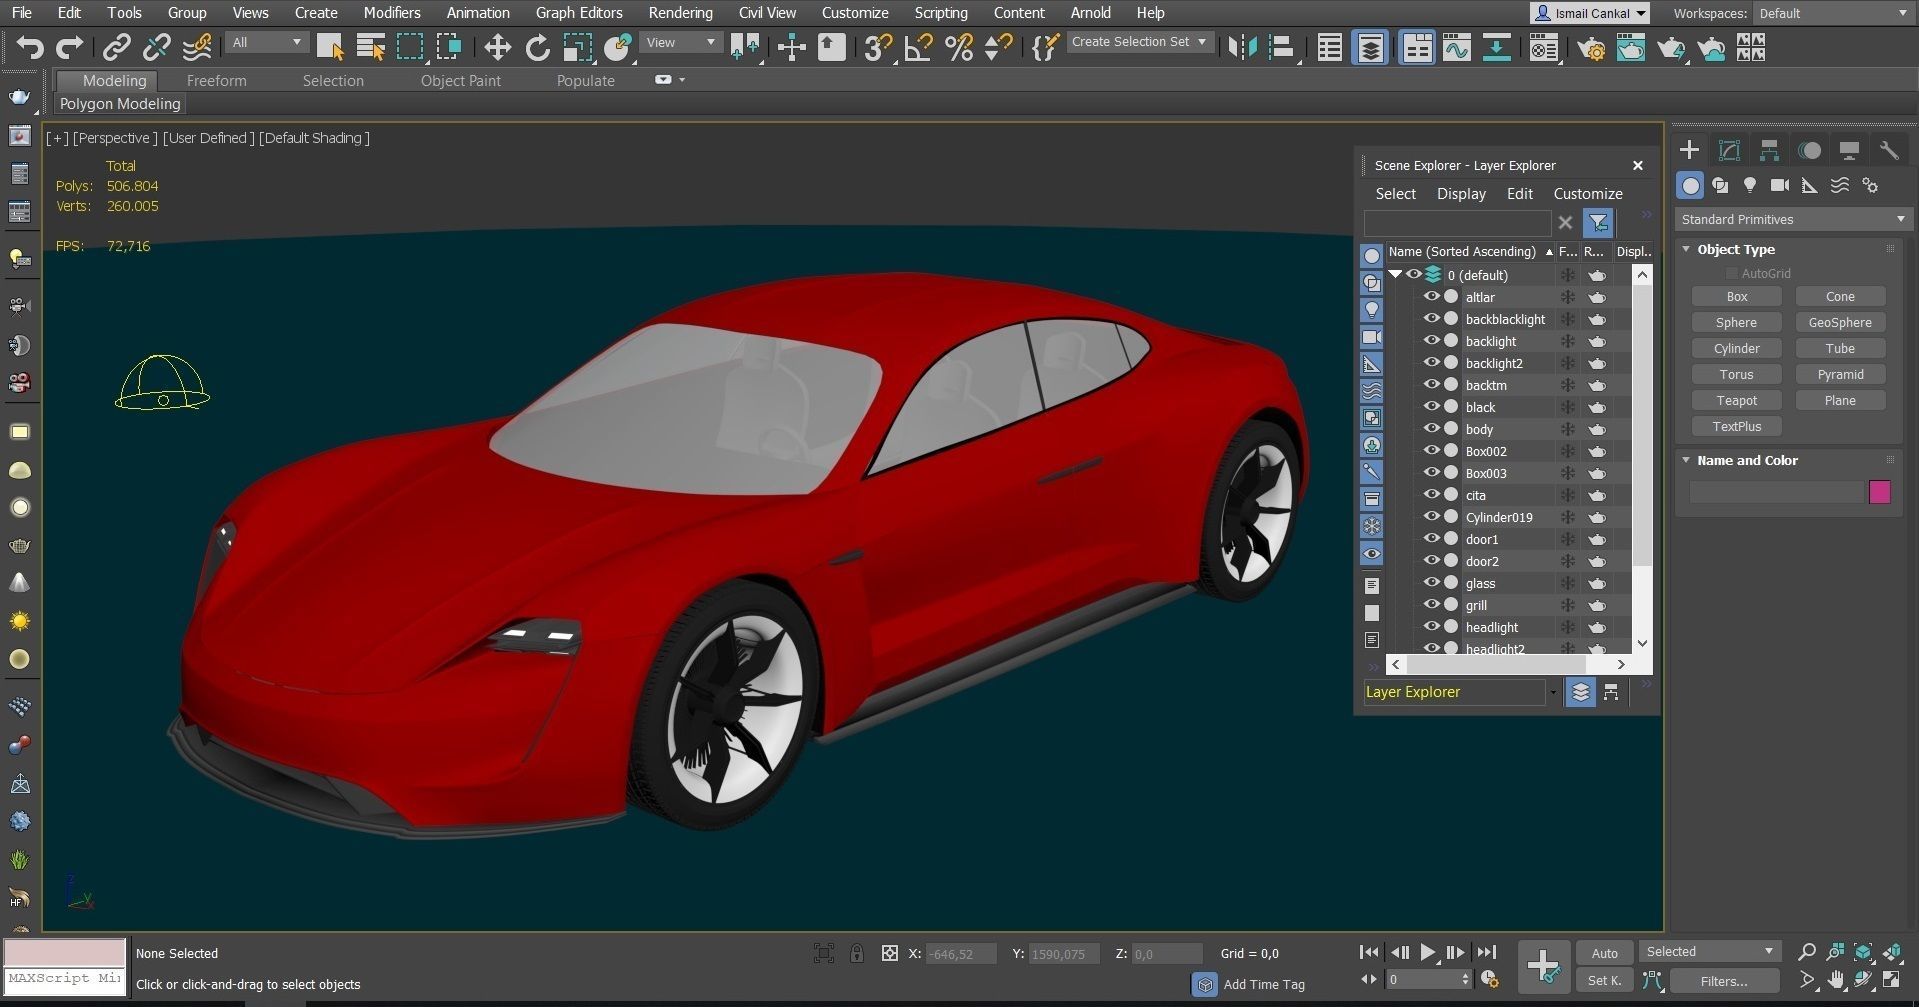
Task: Select the Select and Link tool
Action: [117, 47]
